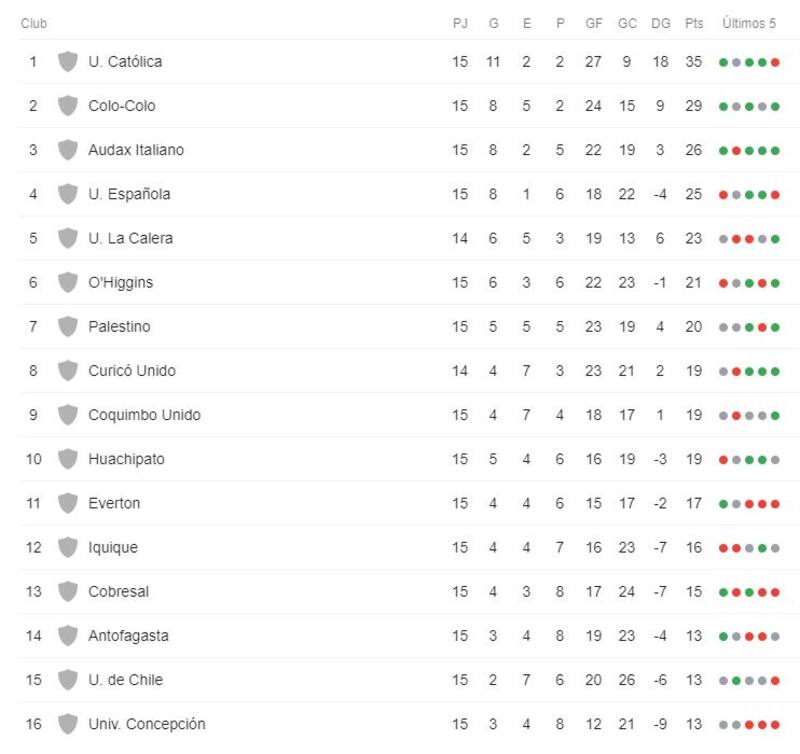
Task: Click the Pts column header
Action: pyautogui.click(x=694, y=23)
